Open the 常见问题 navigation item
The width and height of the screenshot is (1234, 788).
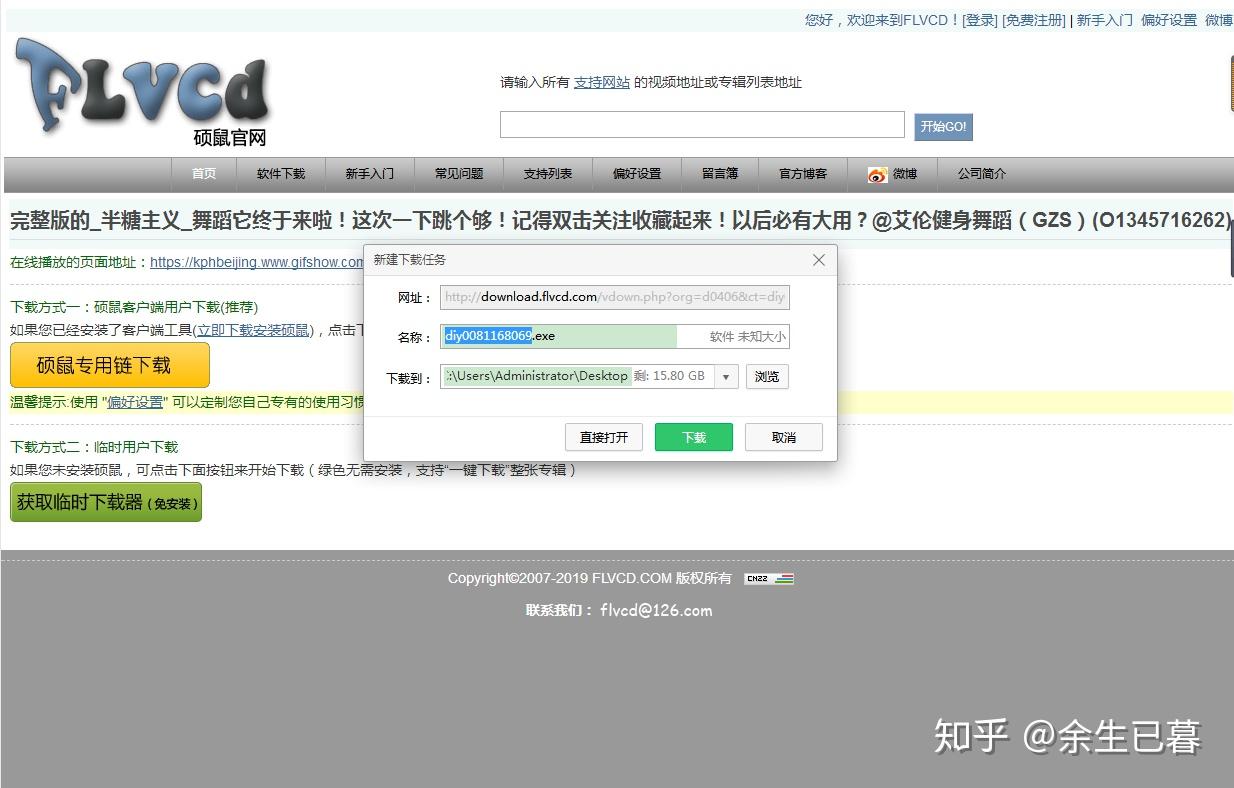(x=459, y=174)
